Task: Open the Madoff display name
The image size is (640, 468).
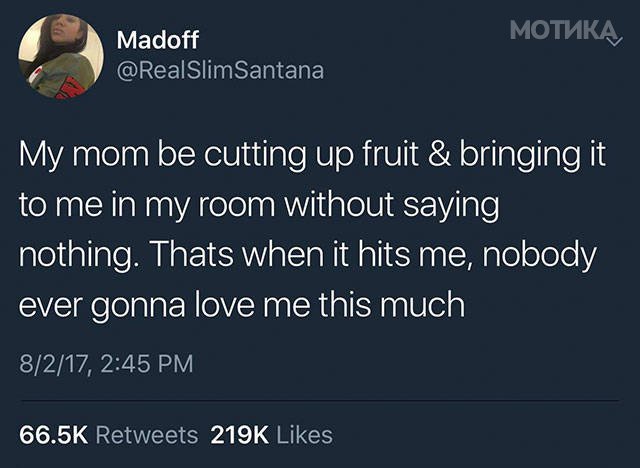Action: point(158,40)
